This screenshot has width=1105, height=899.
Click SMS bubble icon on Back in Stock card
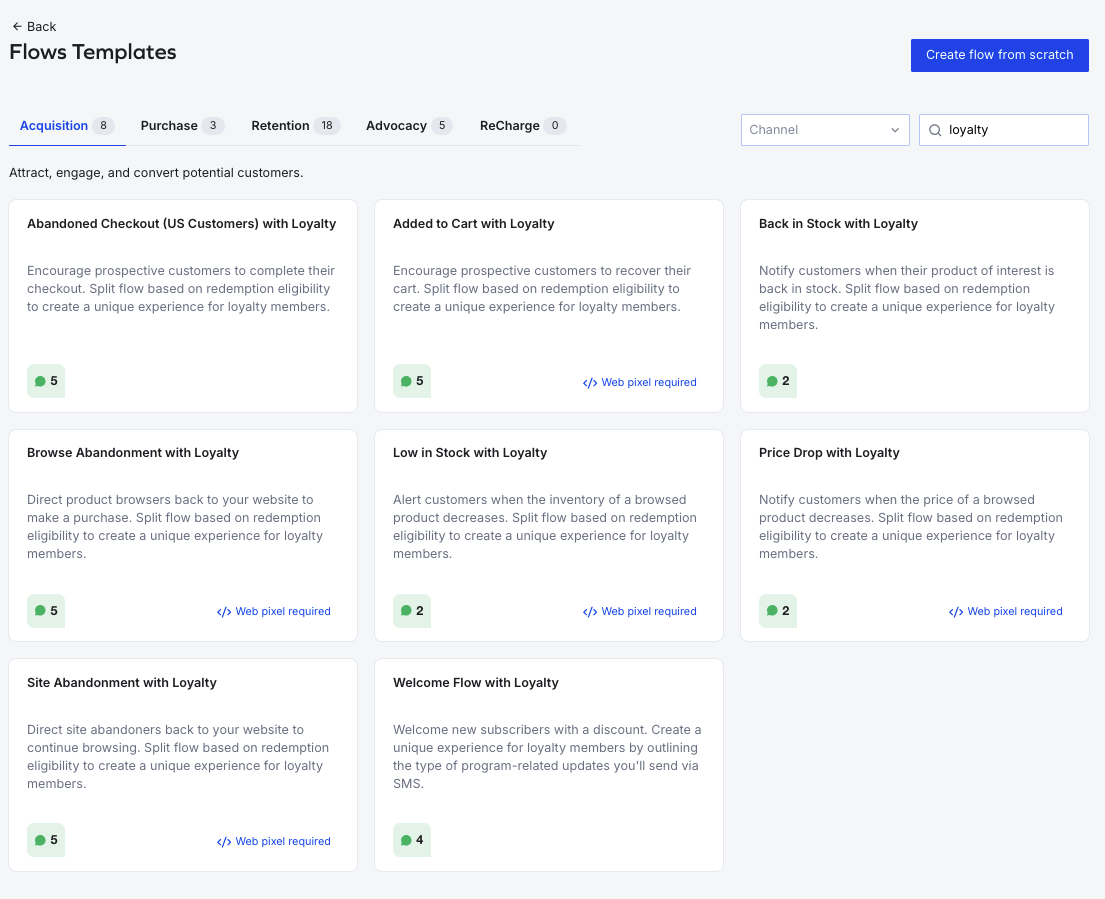pos(772,381)
